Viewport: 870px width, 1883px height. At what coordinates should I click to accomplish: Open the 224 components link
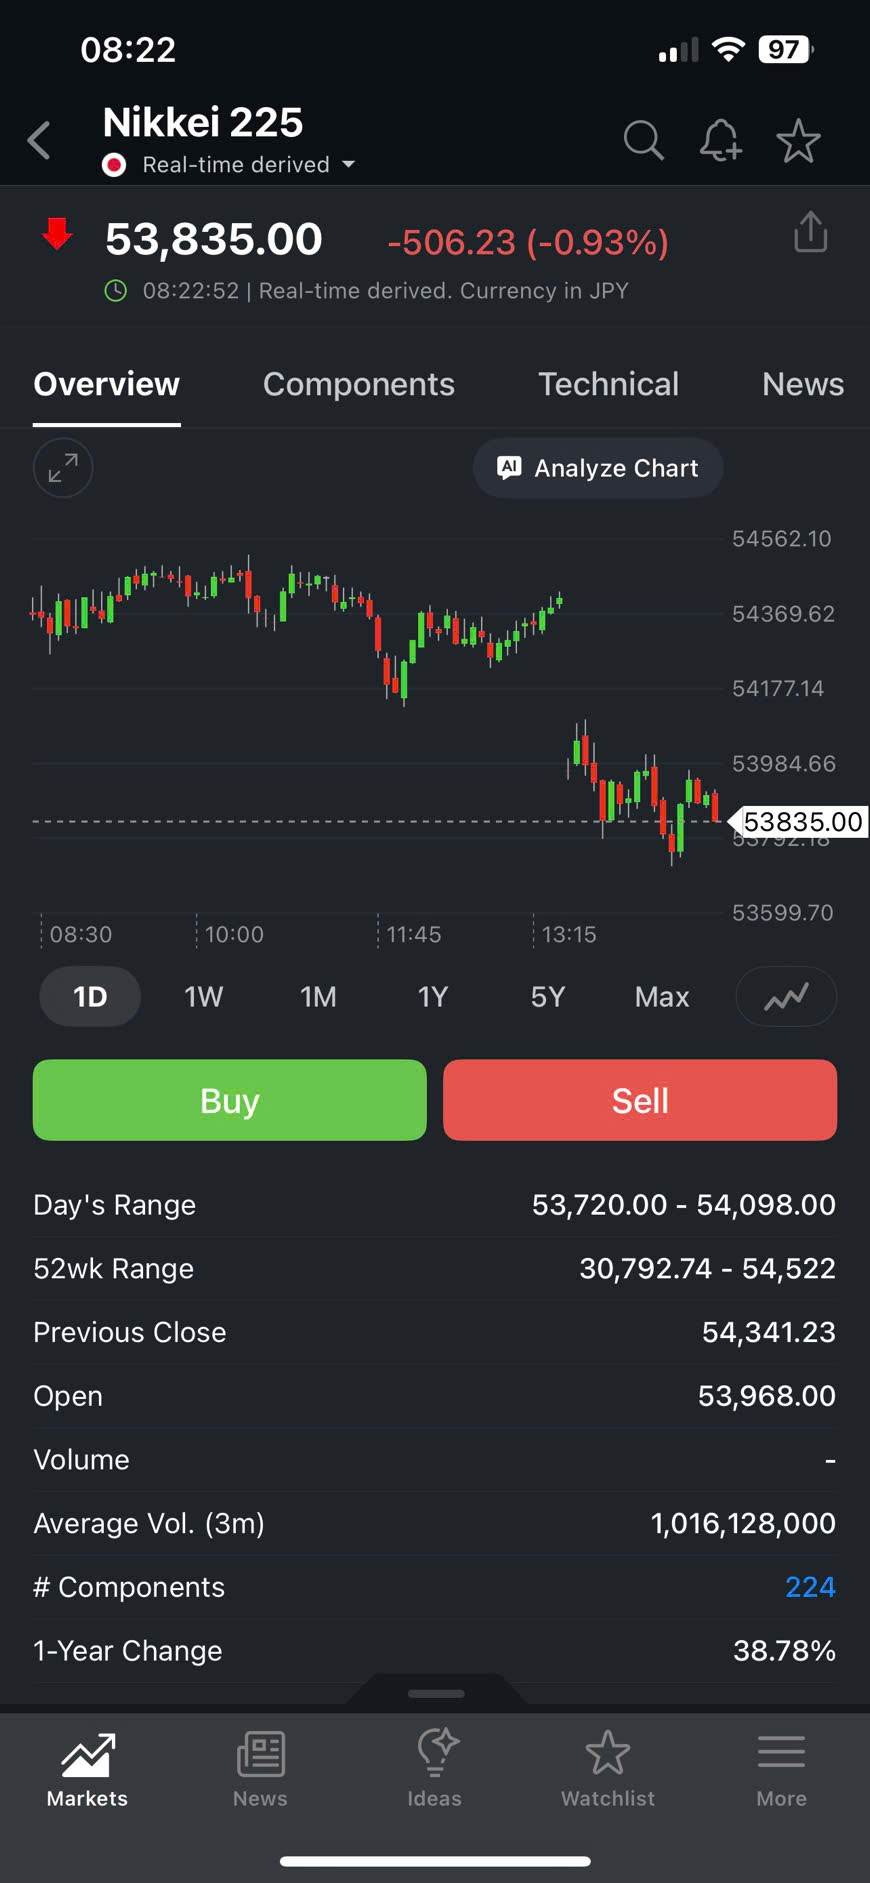pyautogui.click(x=810, y=1587)
